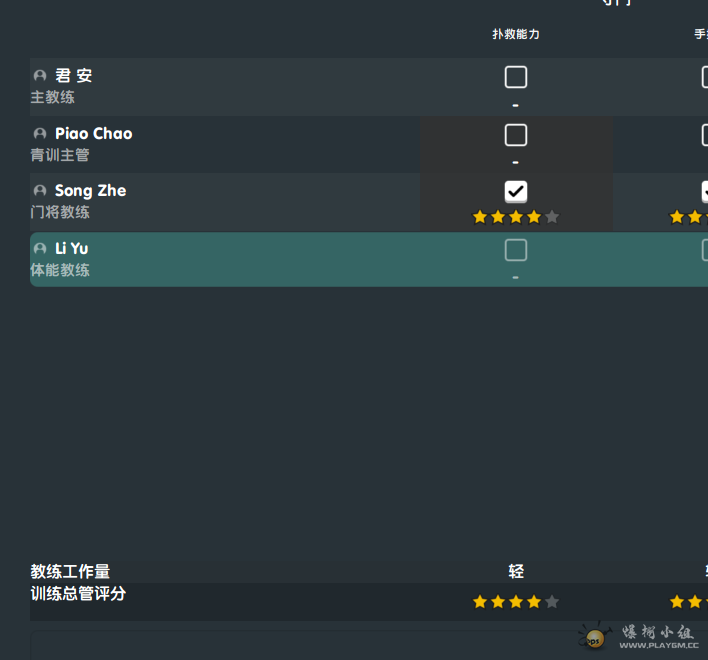Click Song Zhe's 扑救能力 star rating
This screenshot has height=660, width=708.
[516, 217]
